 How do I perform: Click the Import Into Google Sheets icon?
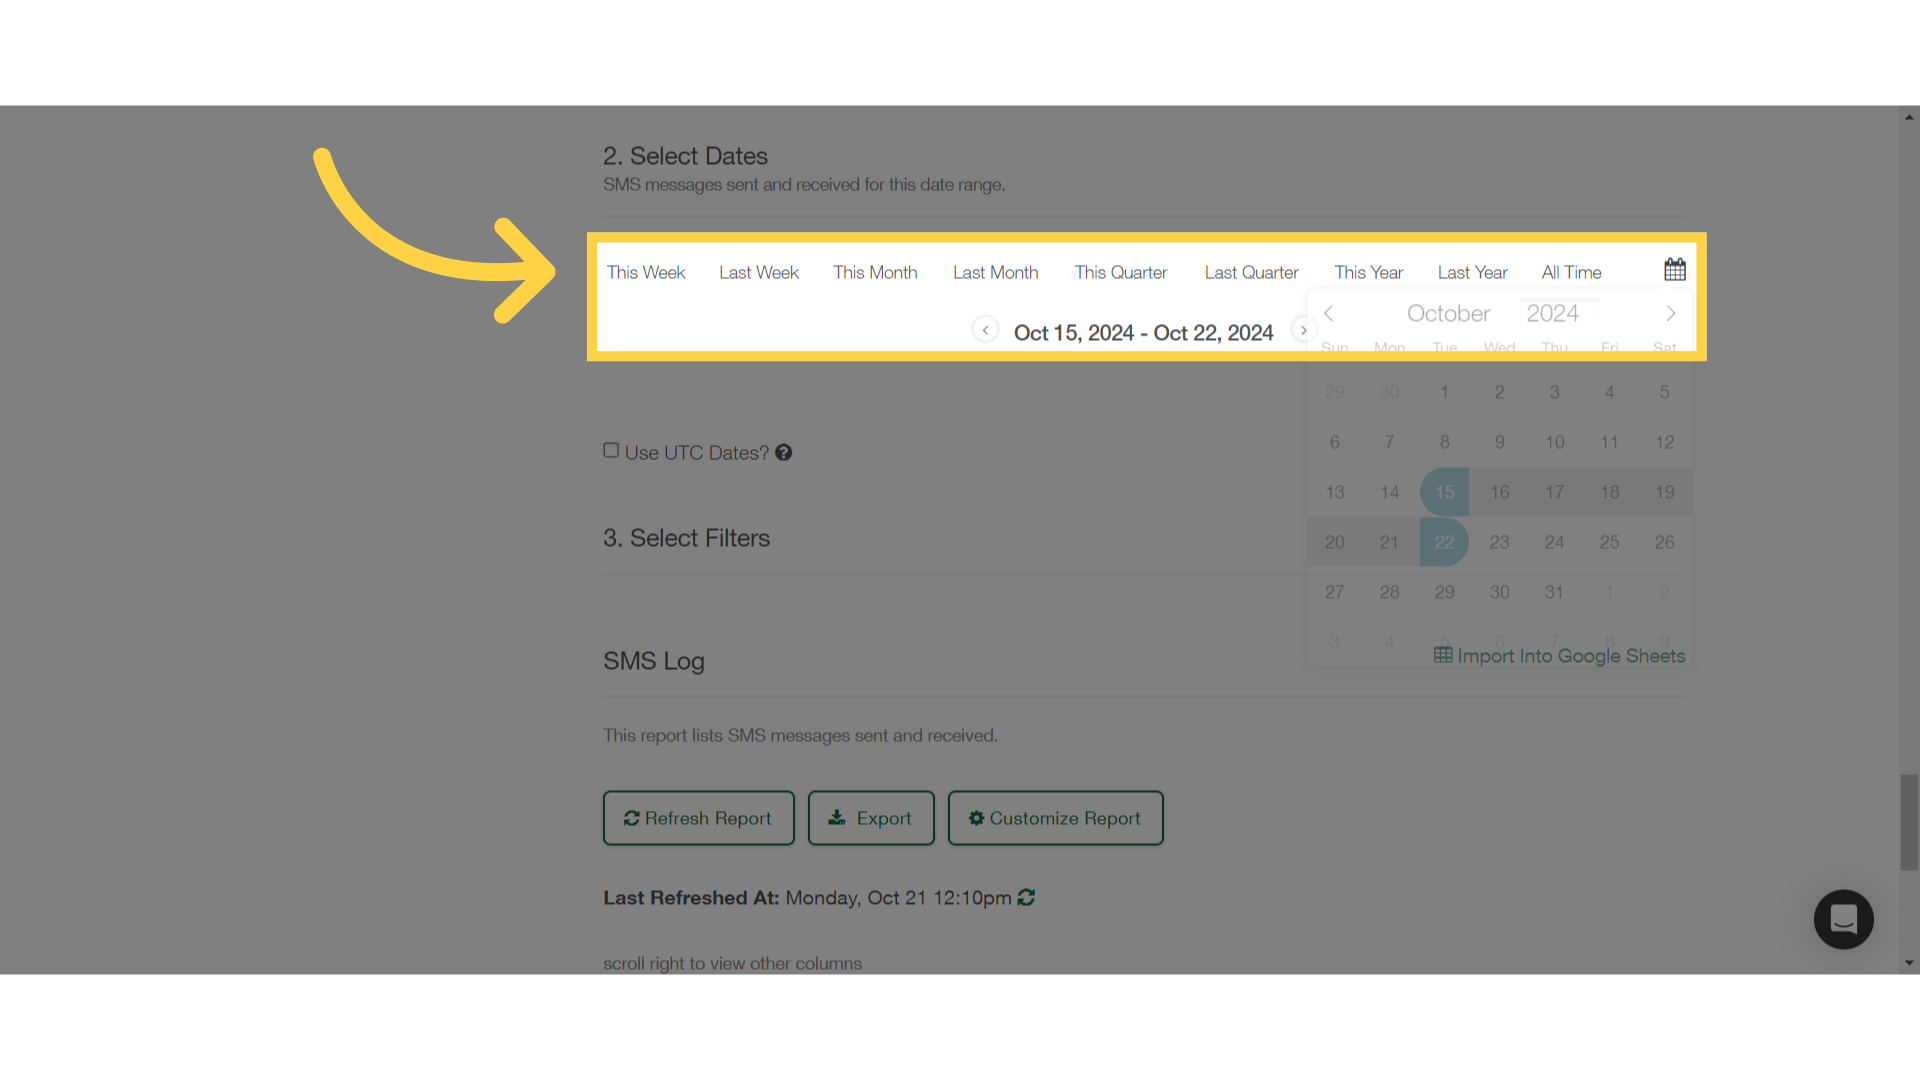pyautogui.click(x=1443, y=655)
